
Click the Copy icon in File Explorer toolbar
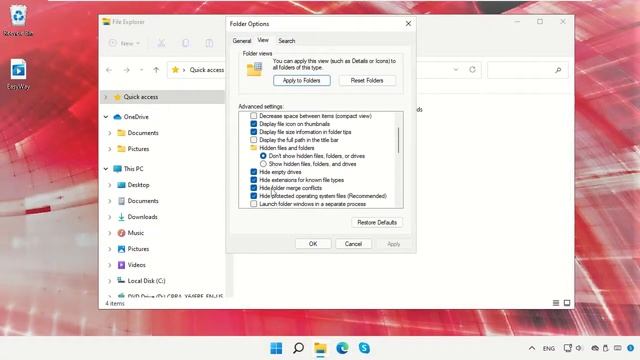[x=185, y=43]
